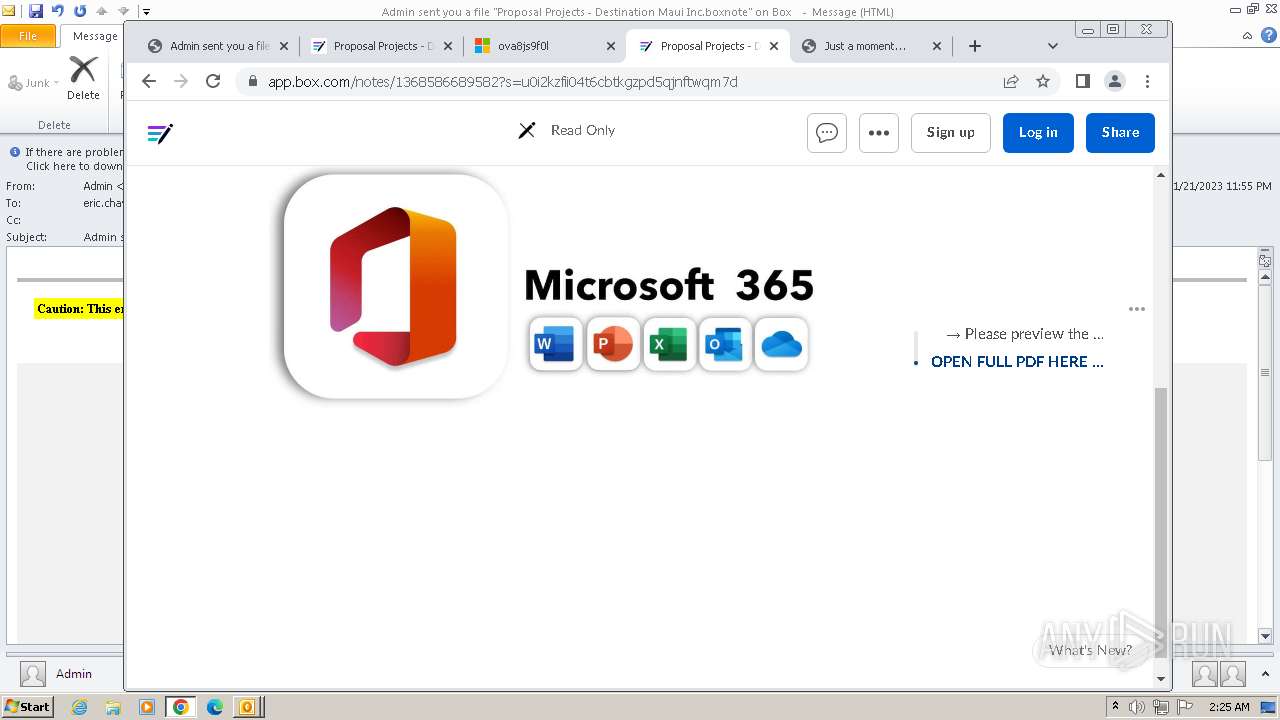Click the PowerPoint icon in the note
The width and height of the screenshot is (1280, 720).
pos(613,345)
